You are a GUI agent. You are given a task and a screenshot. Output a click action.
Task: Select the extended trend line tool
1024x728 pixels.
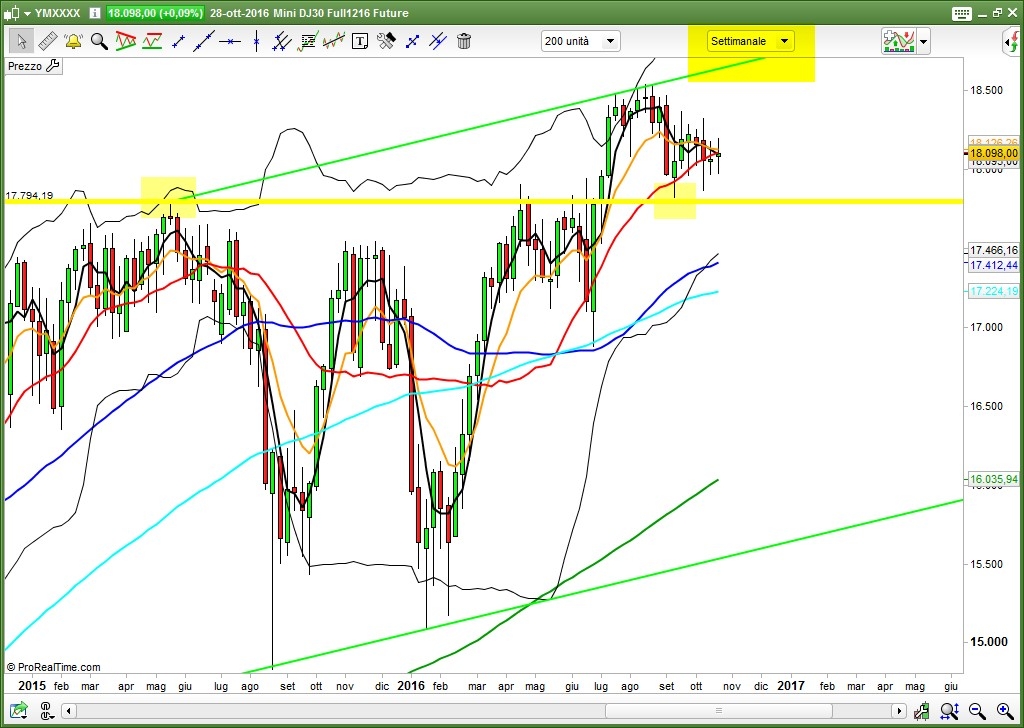click(204, 41)
